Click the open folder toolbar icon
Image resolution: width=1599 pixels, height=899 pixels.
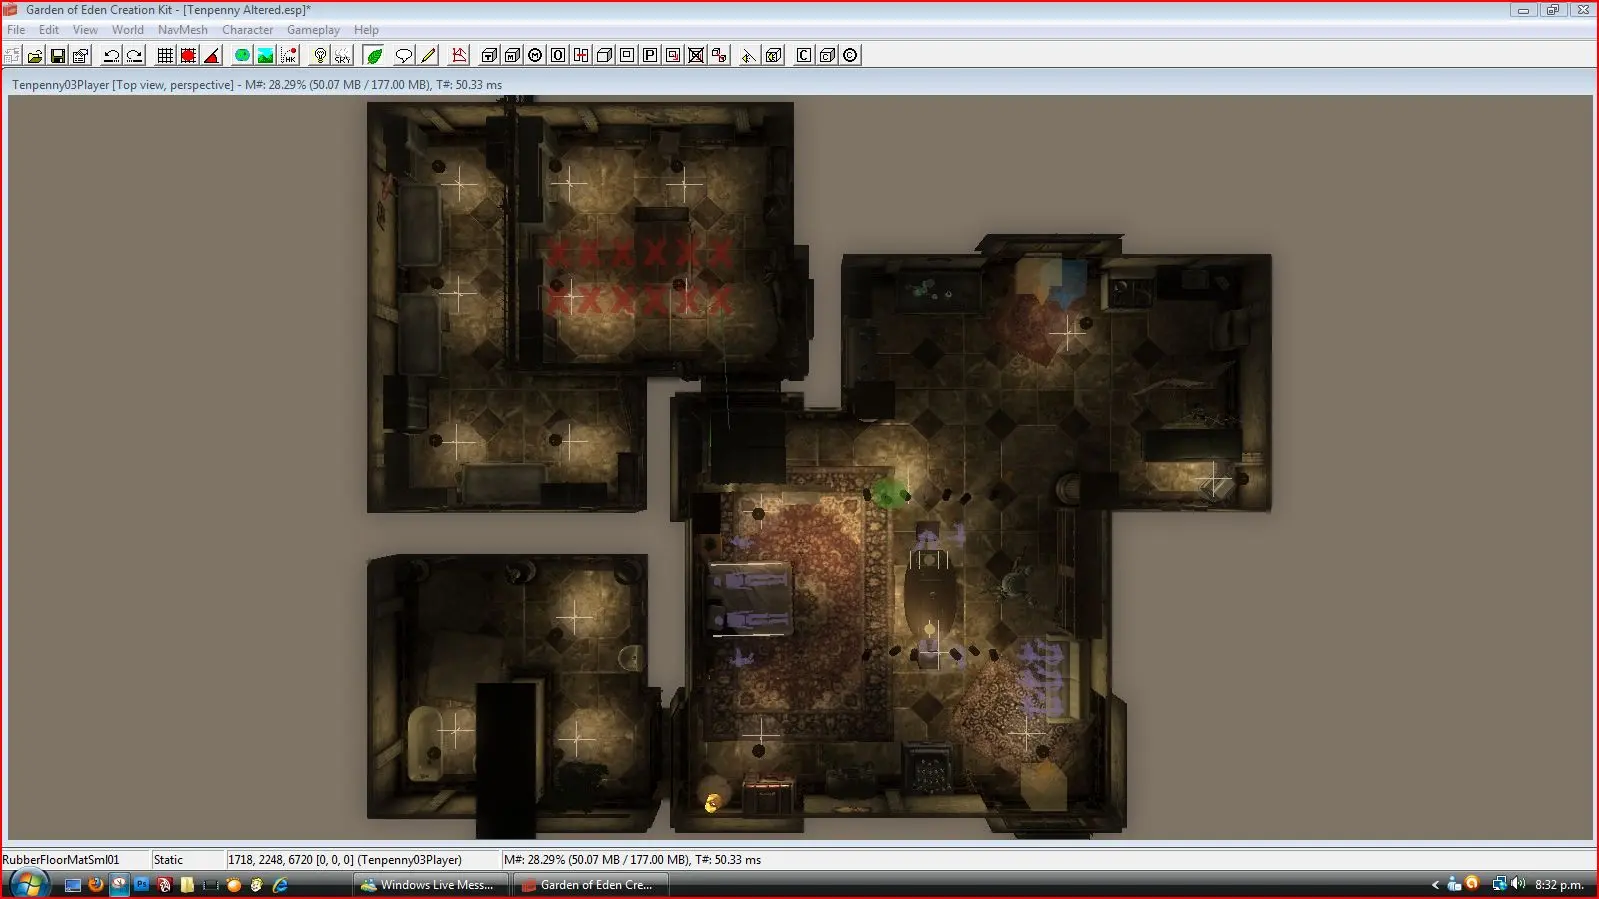[35, 56]
